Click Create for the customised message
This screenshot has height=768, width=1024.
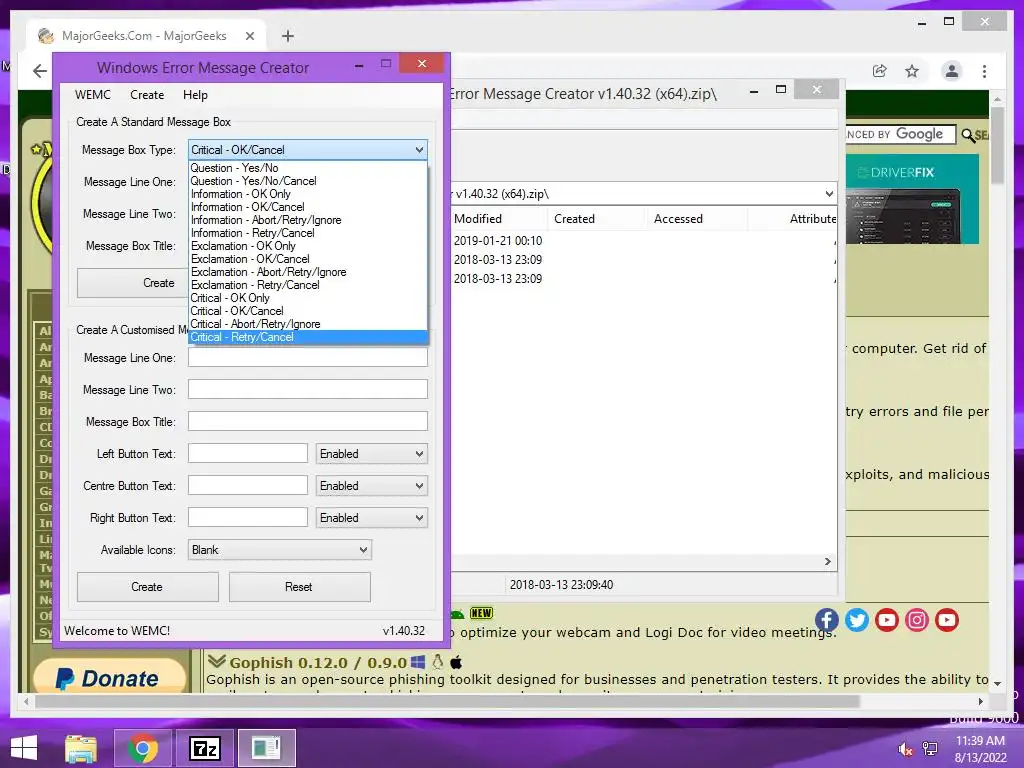pos(148,586)
